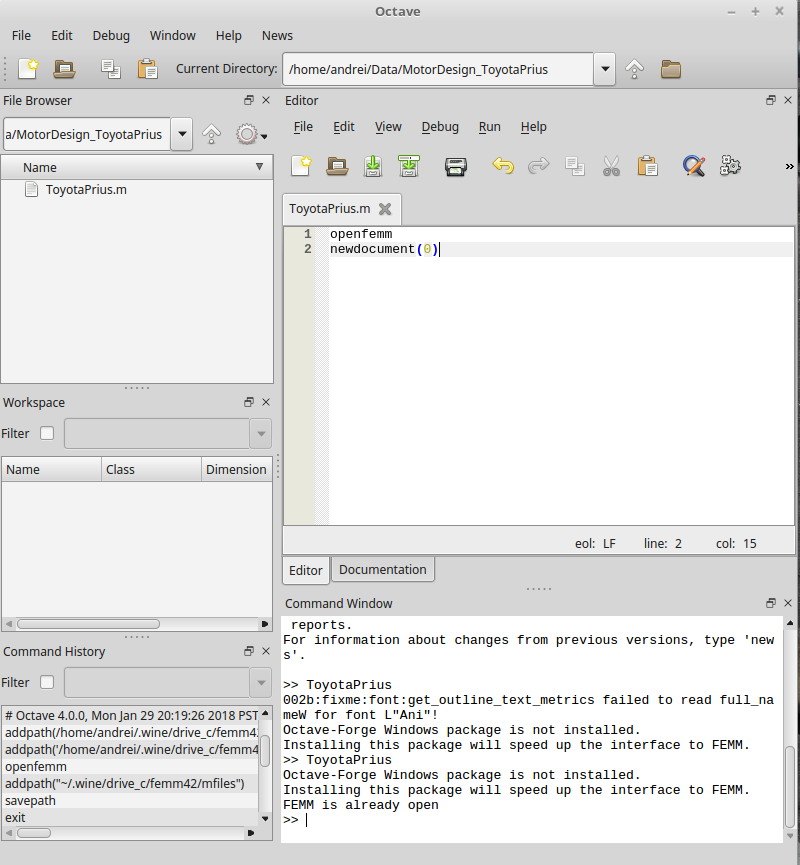800x865 pixels.
Task: Browse directories with main toolbar folder icon
Action: [670, 69]
